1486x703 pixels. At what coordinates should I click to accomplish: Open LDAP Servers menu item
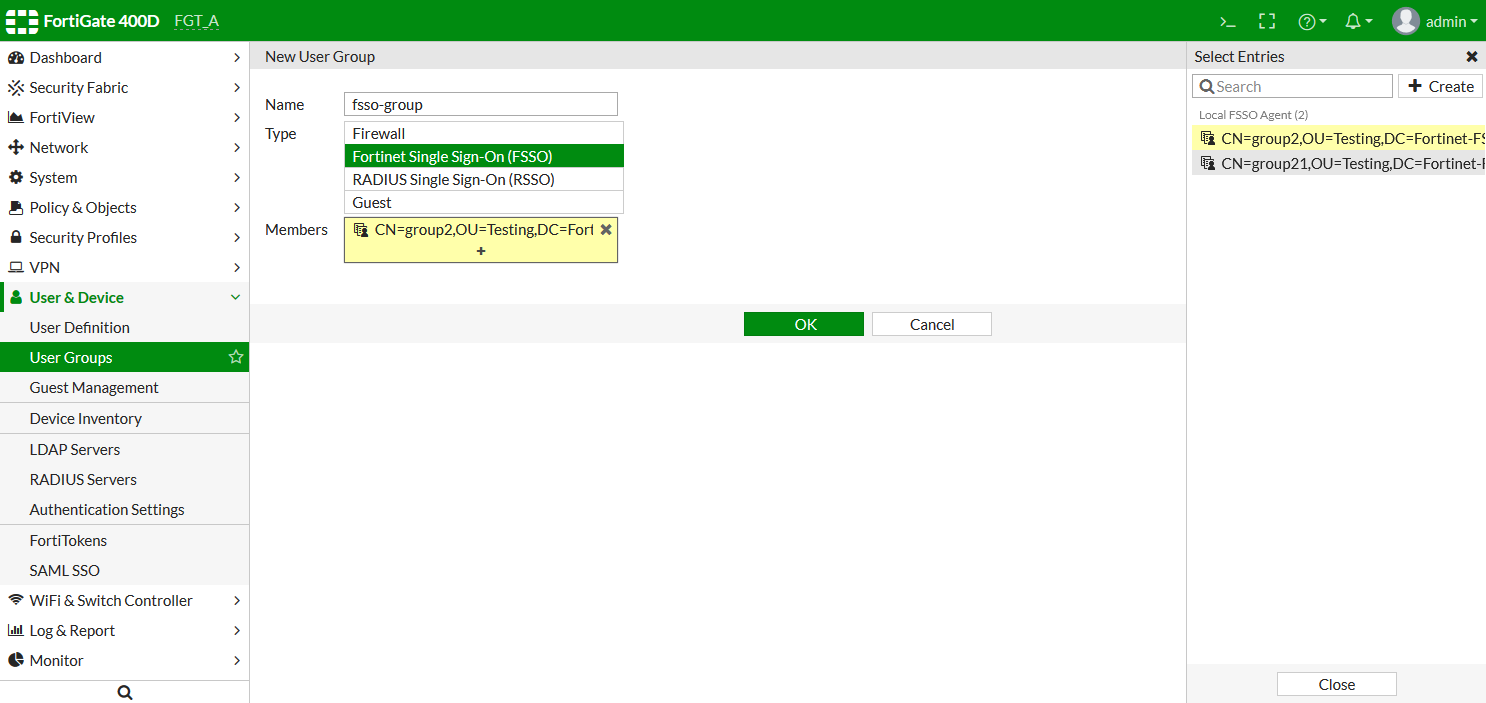coord(125,449)
